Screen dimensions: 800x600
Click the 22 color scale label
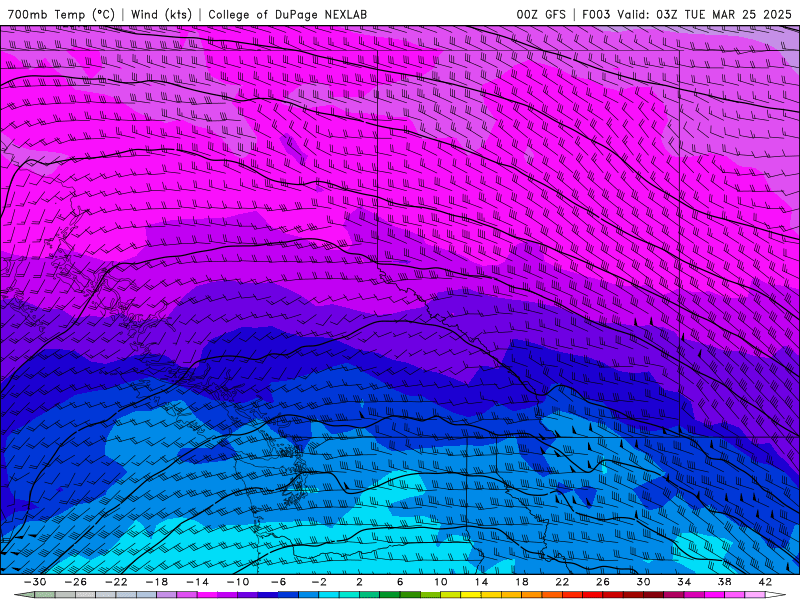coord(562,582)
